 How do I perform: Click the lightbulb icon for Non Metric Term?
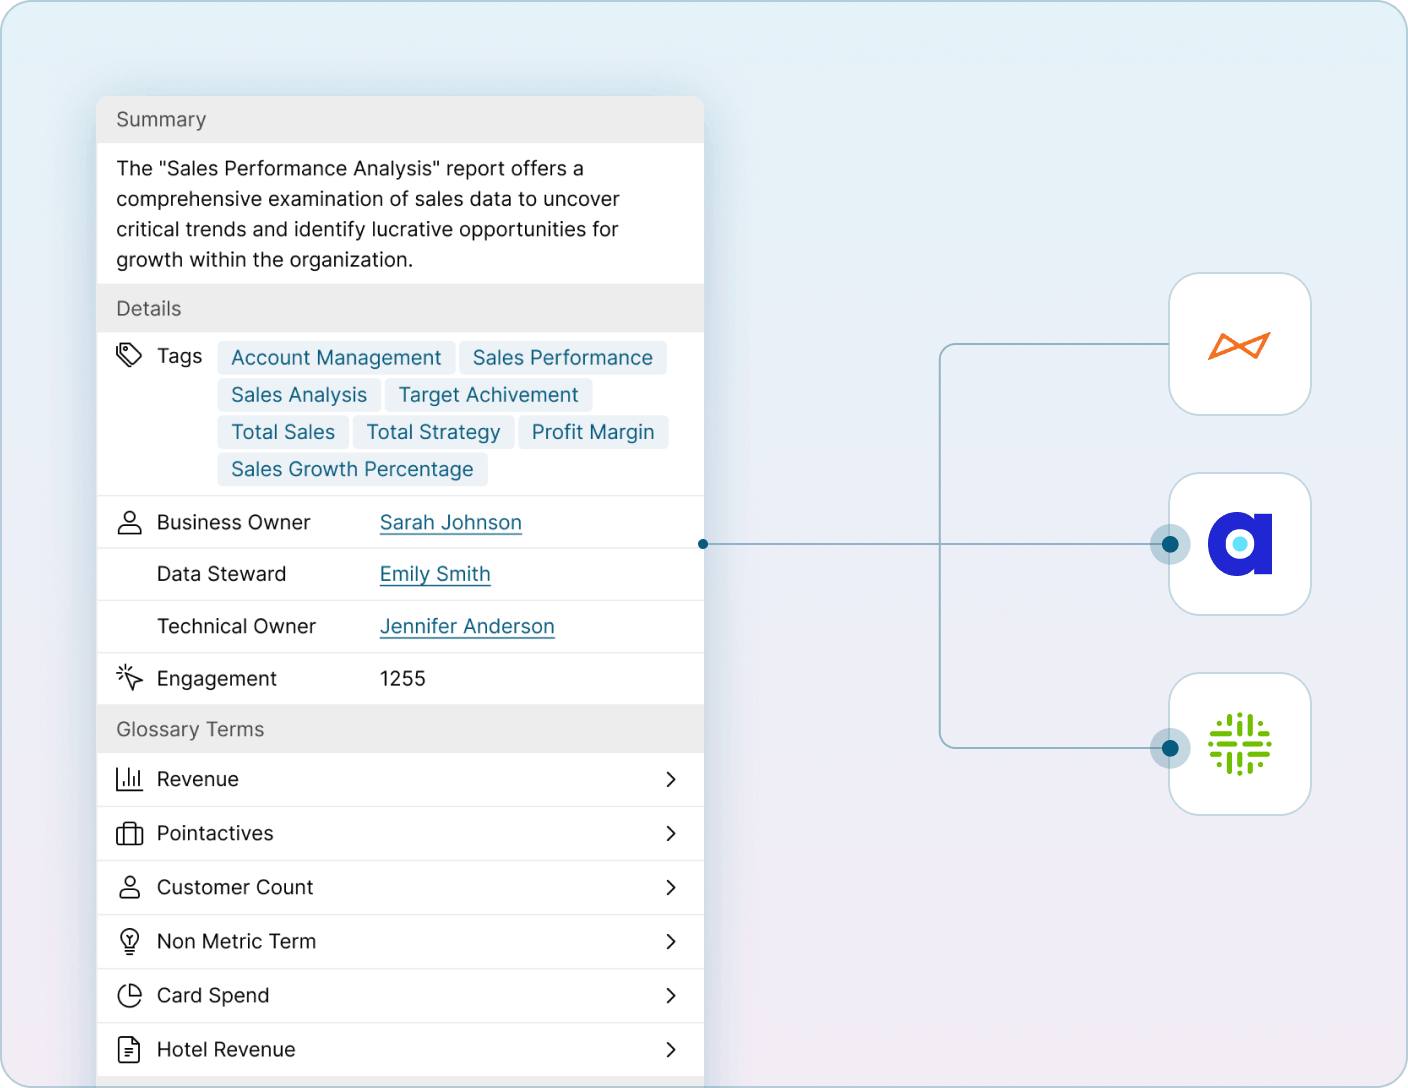[130, 941]
